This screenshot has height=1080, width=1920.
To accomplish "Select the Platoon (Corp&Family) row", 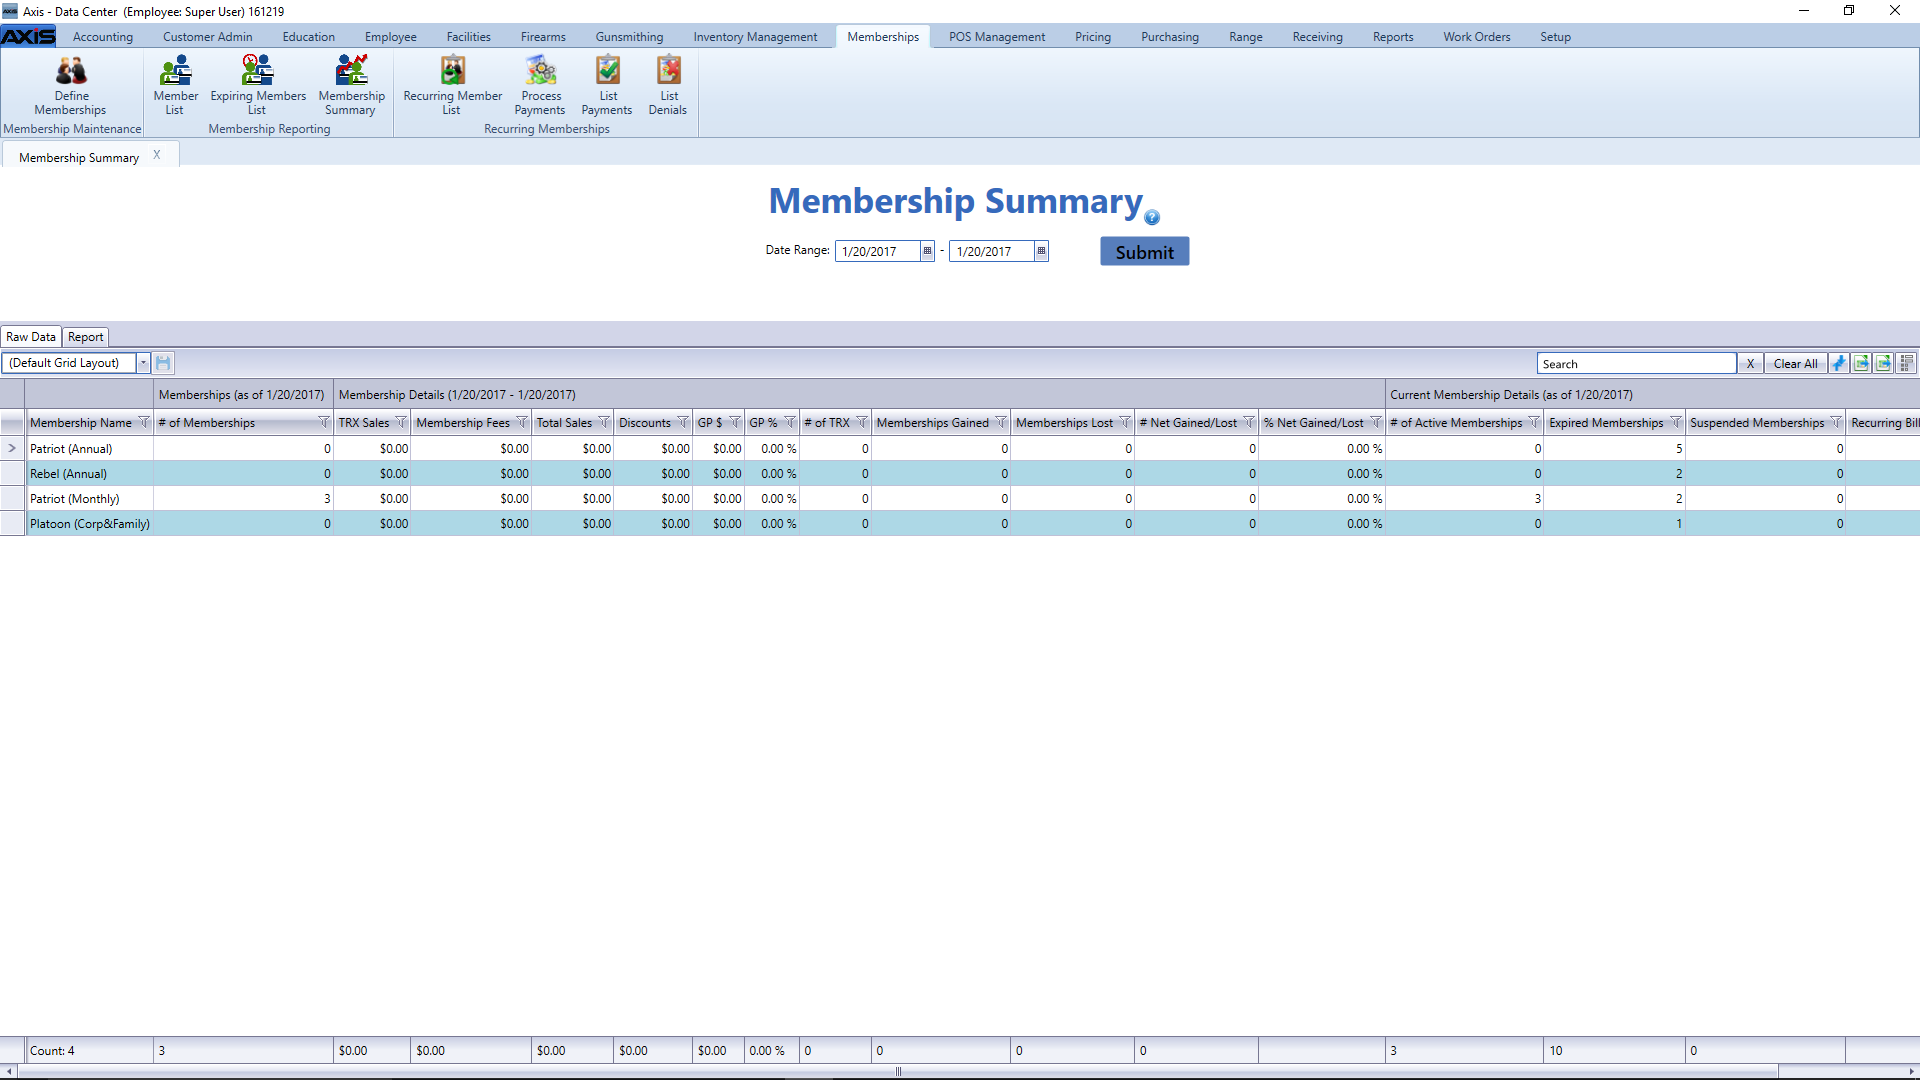I will tap(960, 523).
